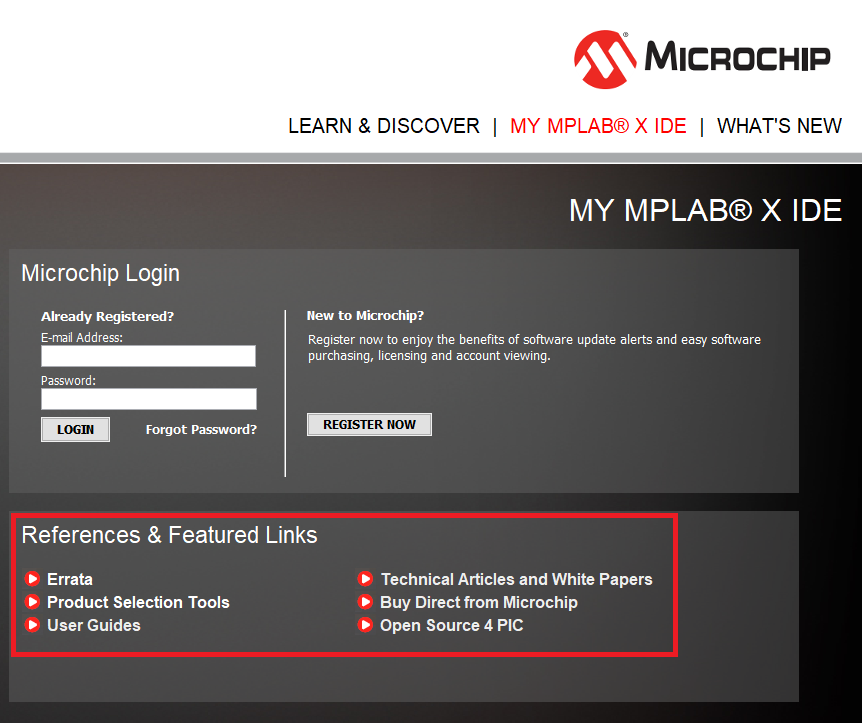The height and width of the screenshot is (723, 862).
Task: Click the arrow icon beside Technical Articles and White Papers
Action: click(x=366, y=579)
